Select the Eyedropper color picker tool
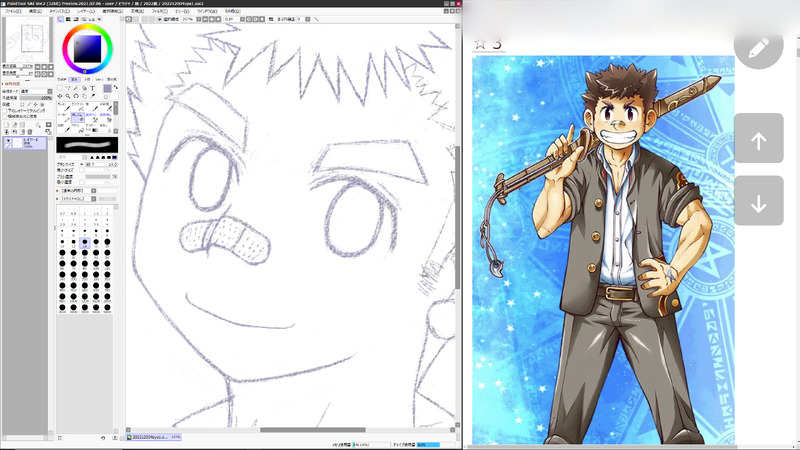The image size is (800, 450). 92,96
